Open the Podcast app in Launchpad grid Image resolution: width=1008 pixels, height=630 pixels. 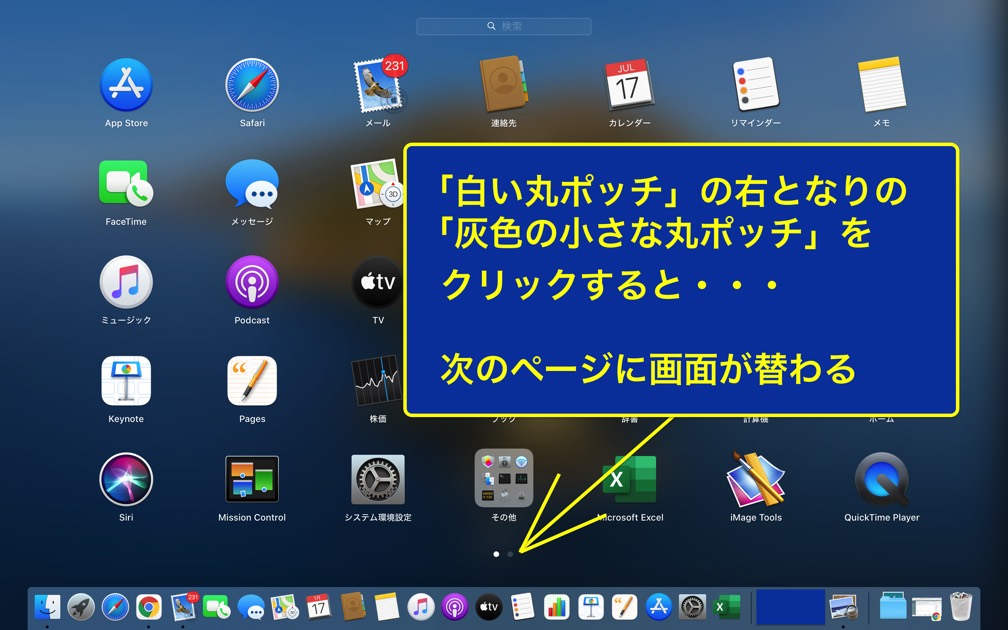[252, 282]
